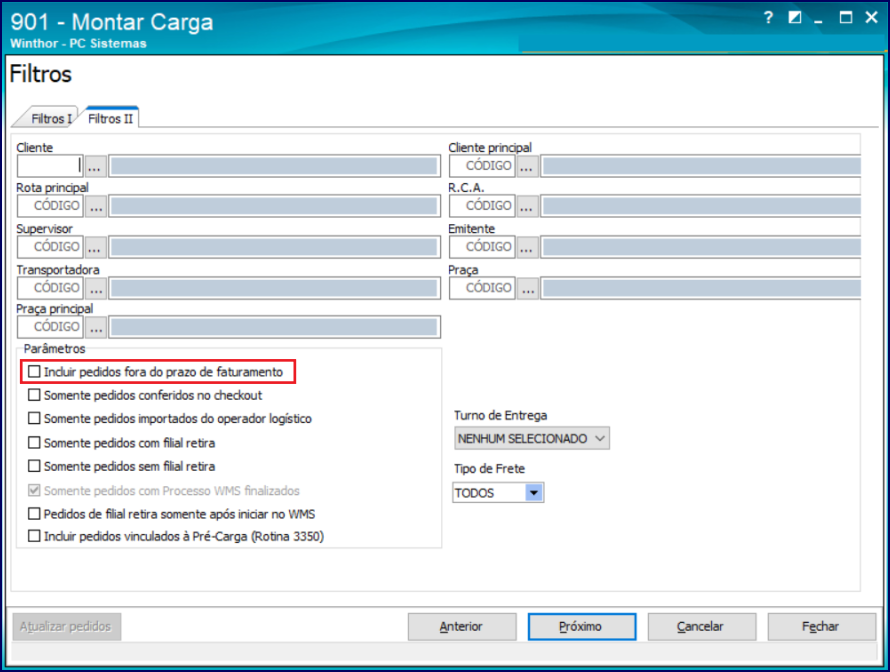Open Emitente lookup ellipsis button
Viewport: 890px width, 672px height.
527,247
